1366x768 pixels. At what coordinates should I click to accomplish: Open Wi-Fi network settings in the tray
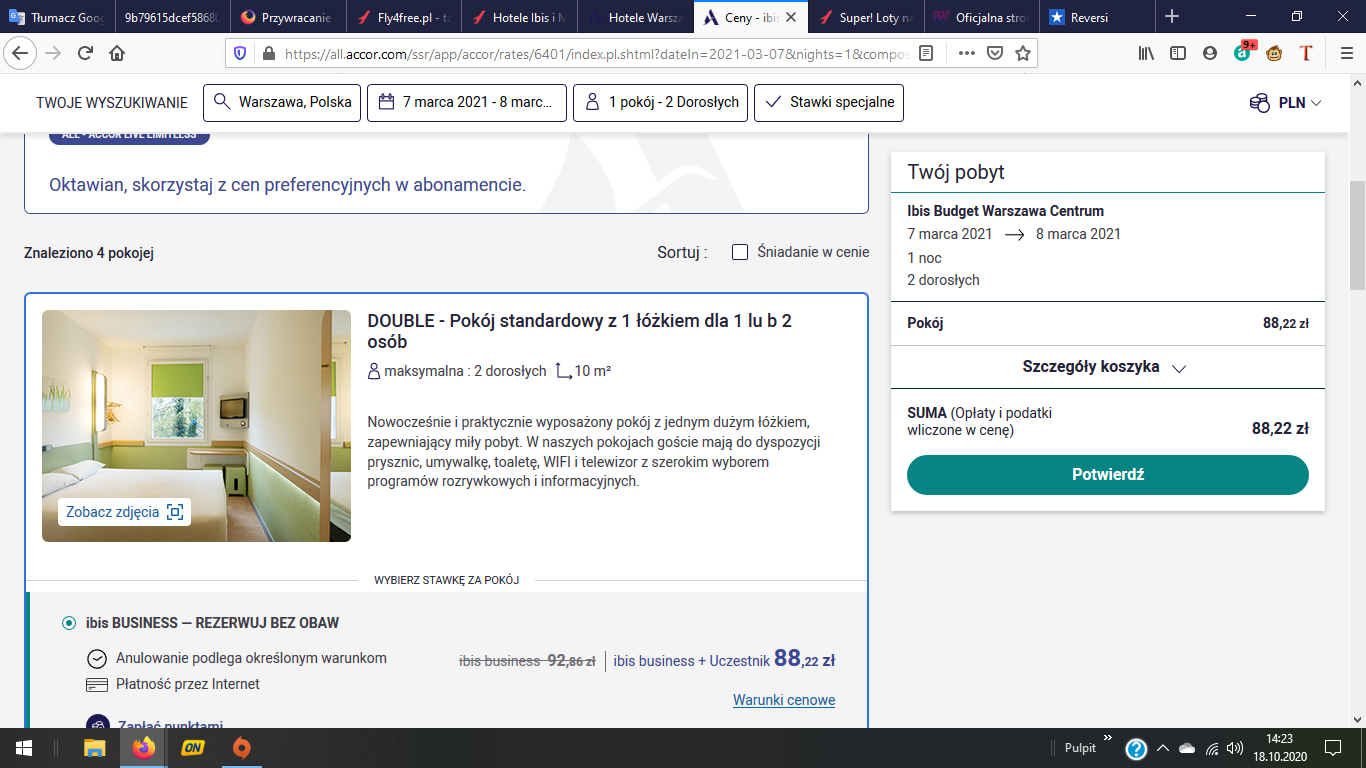[1212, 748]
